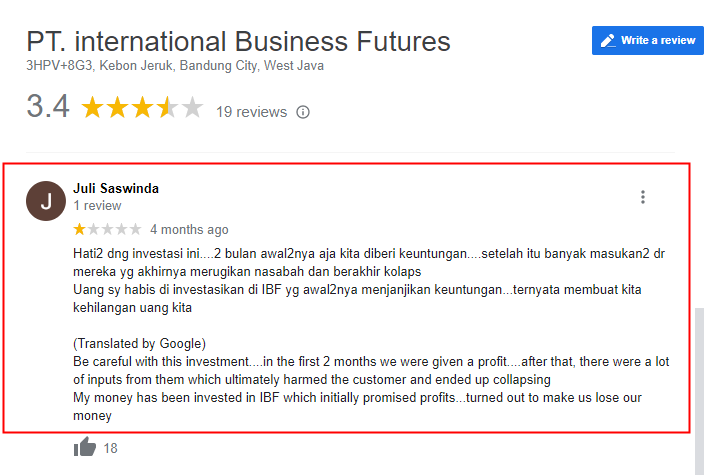
Task: Click the "1 review" contributor text
Action: pyautogui.click(x=97, y=205)
